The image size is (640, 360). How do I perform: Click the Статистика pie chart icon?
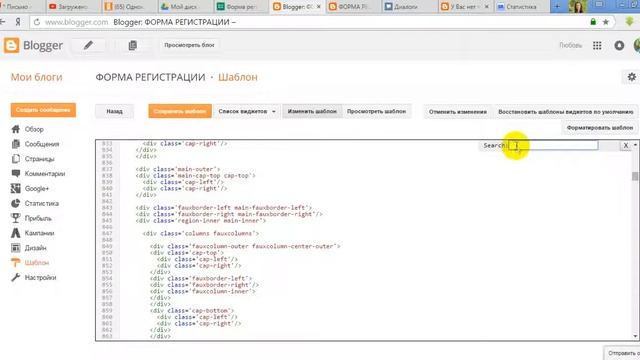point(16,203)
